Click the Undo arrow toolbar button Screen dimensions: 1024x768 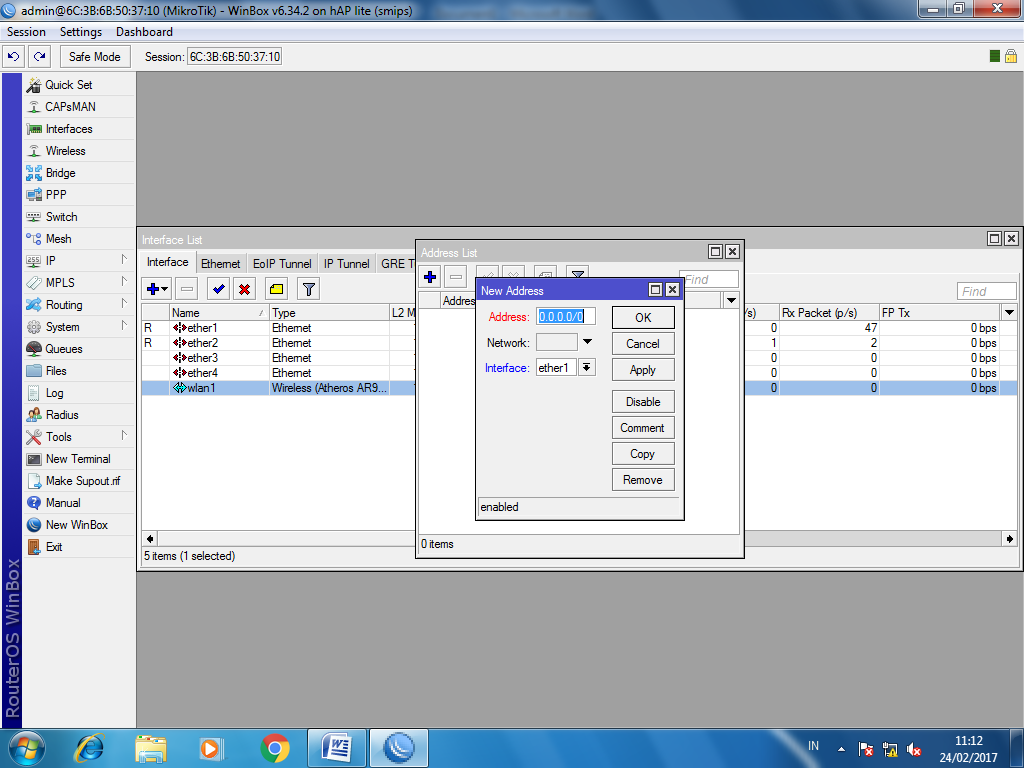pos(14,57)
